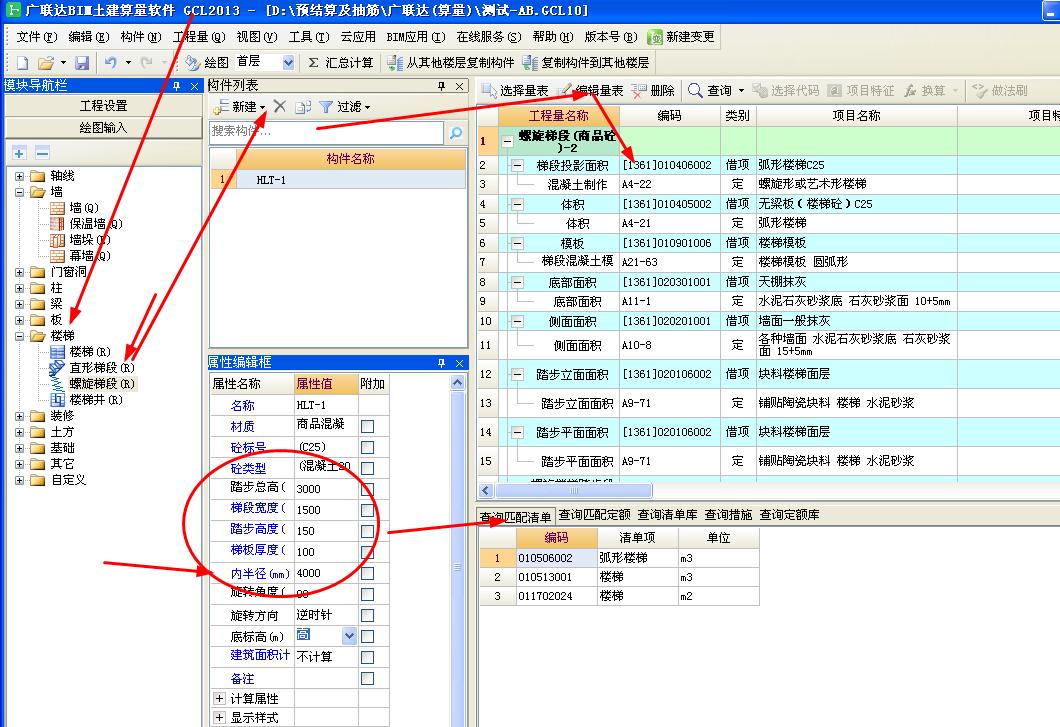1060x727 pixels.
Task: Toggle the 建筑面积计算 附加 checkbox
Action: coord(368,657)
